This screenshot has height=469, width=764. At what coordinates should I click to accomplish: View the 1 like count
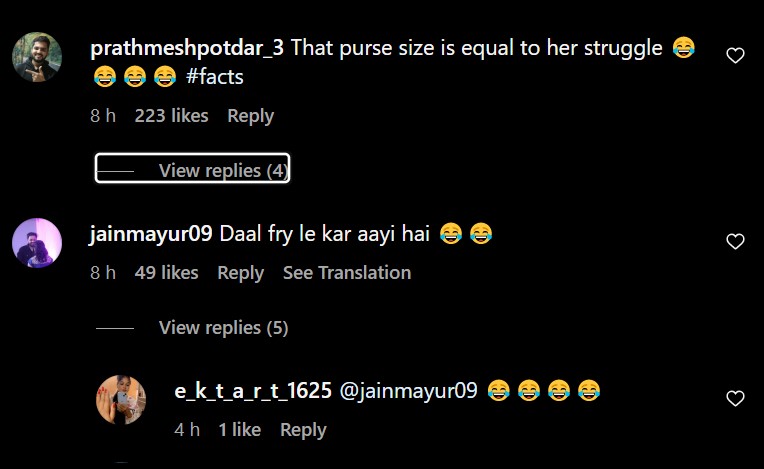pos(240,430)
